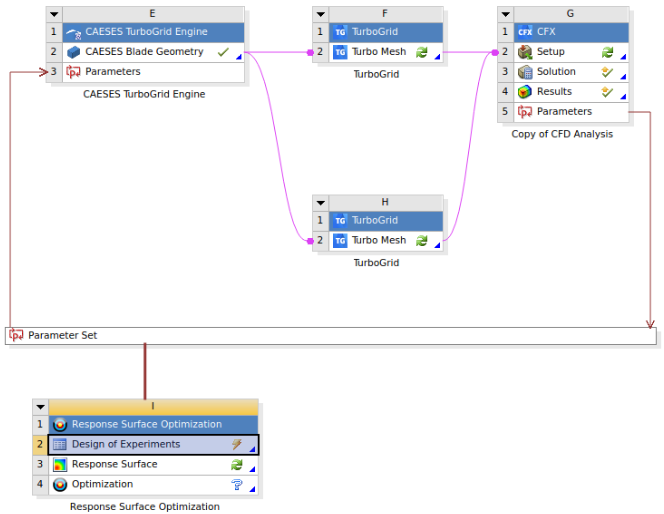The image size is (664, 514).
Task: Click the Solution cell status checkmark icon
Action: click(607, 72)
